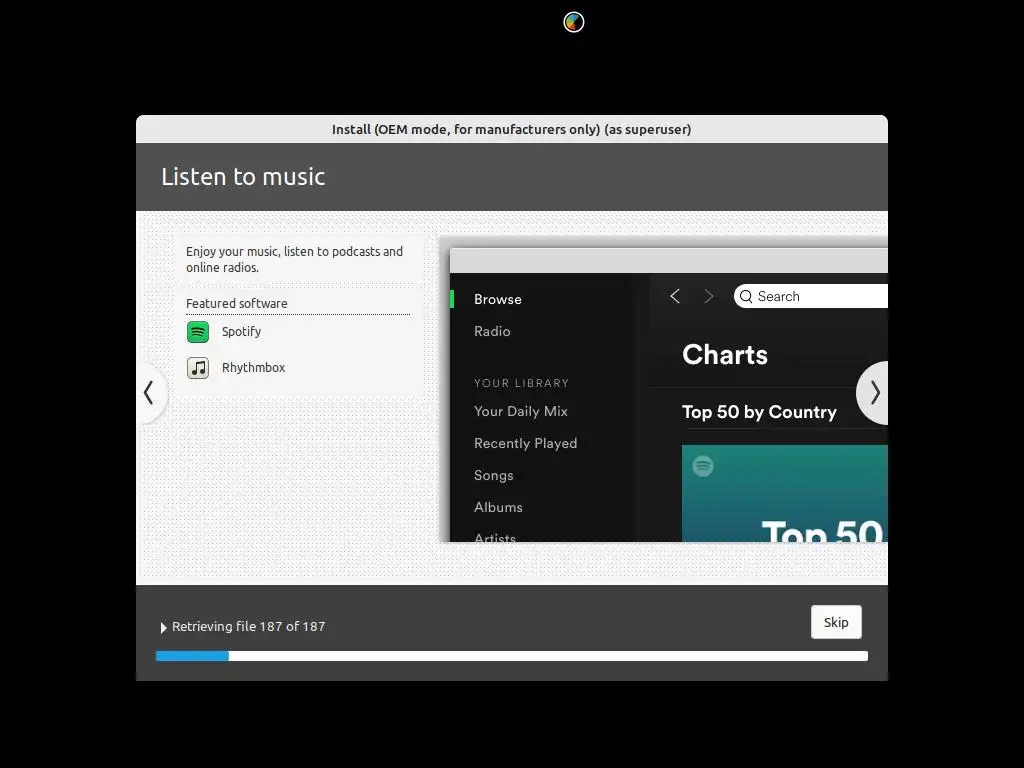Screen dimensions: 1024x768
Task: Click the forward chevron in Spotify preview
Action: tap(709, 296)
